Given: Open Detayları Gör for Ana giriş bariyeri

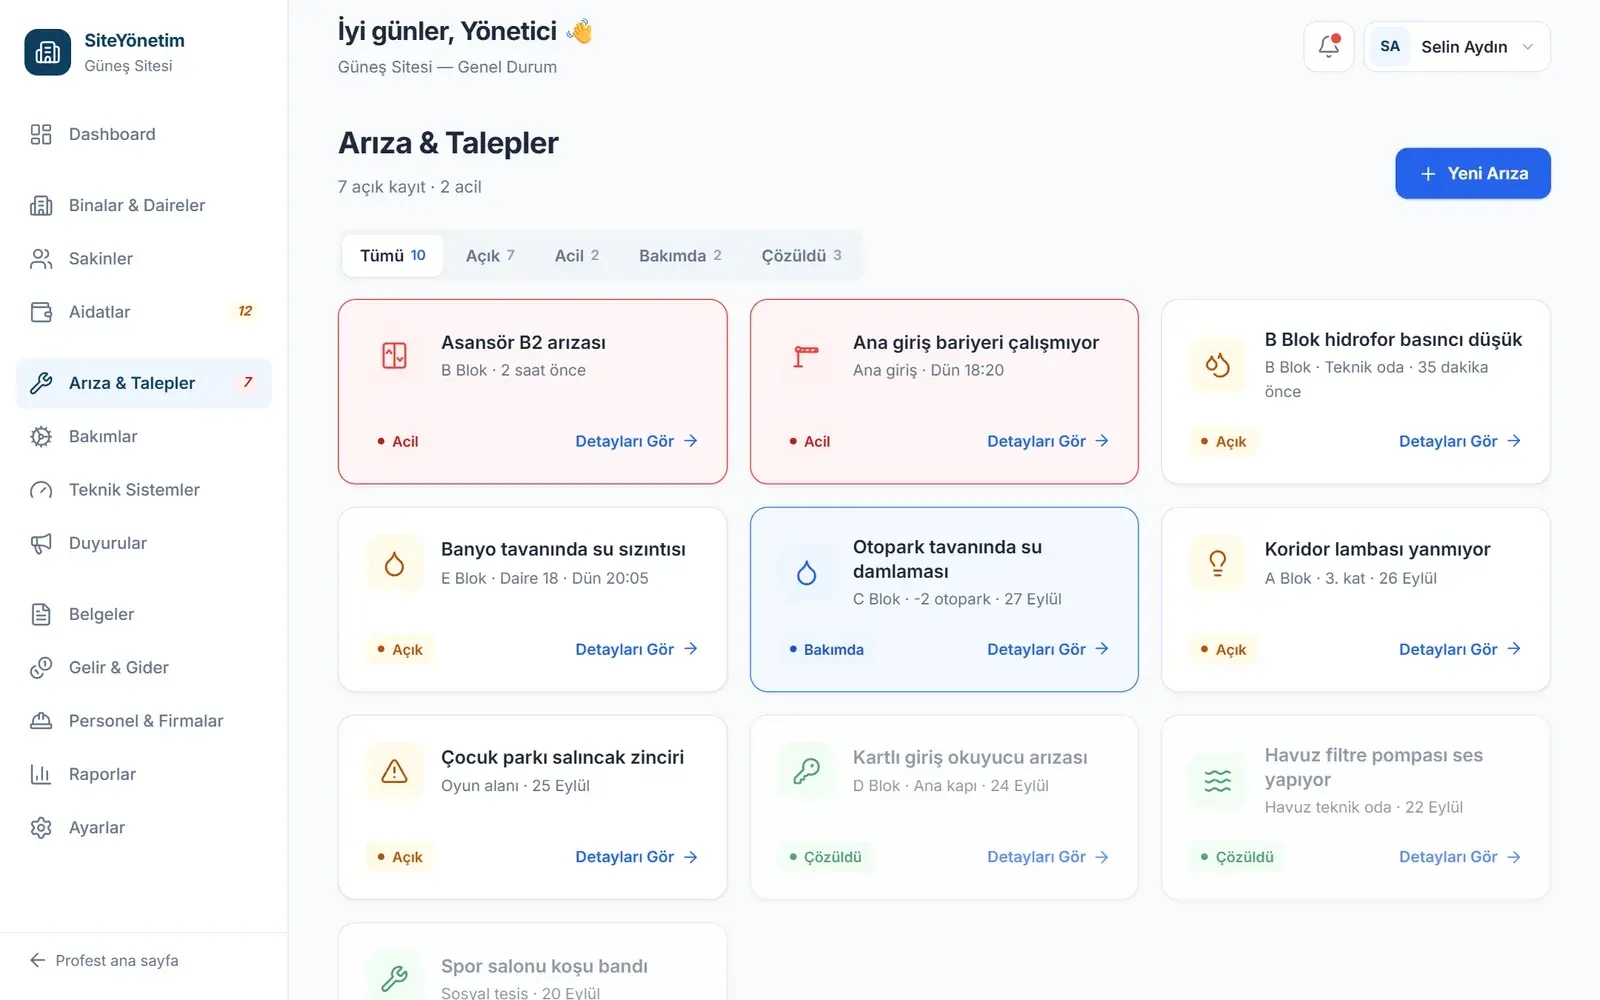Looking at the screenshot, I should click(x=1048, y=441).
